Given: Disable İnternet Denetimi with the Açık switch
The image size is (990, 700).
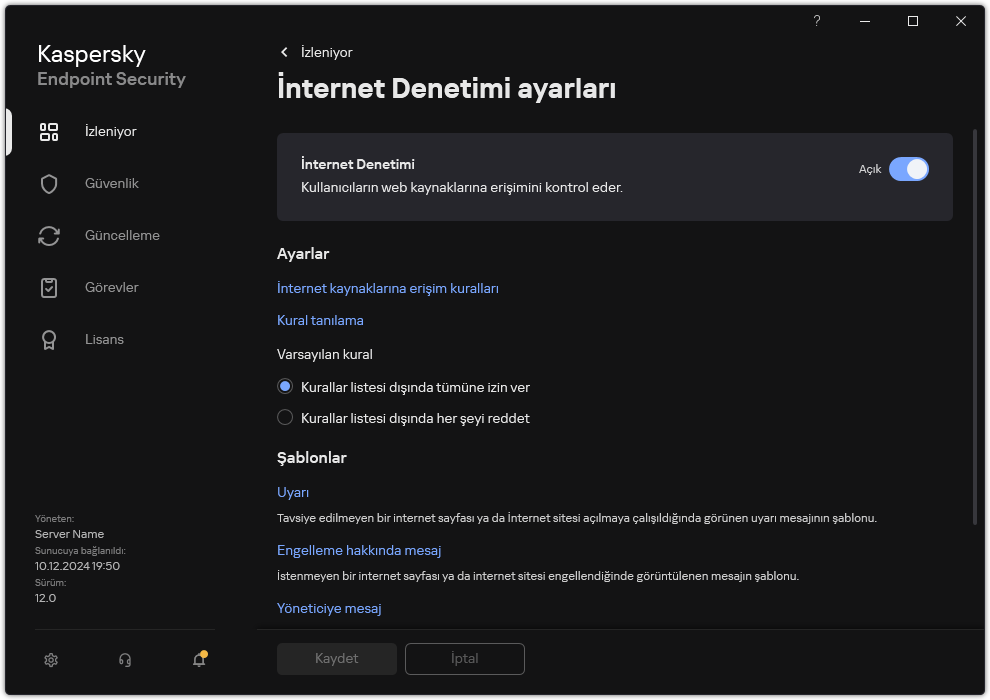Looking at the screenshot, I should click(x=909, y=169).
